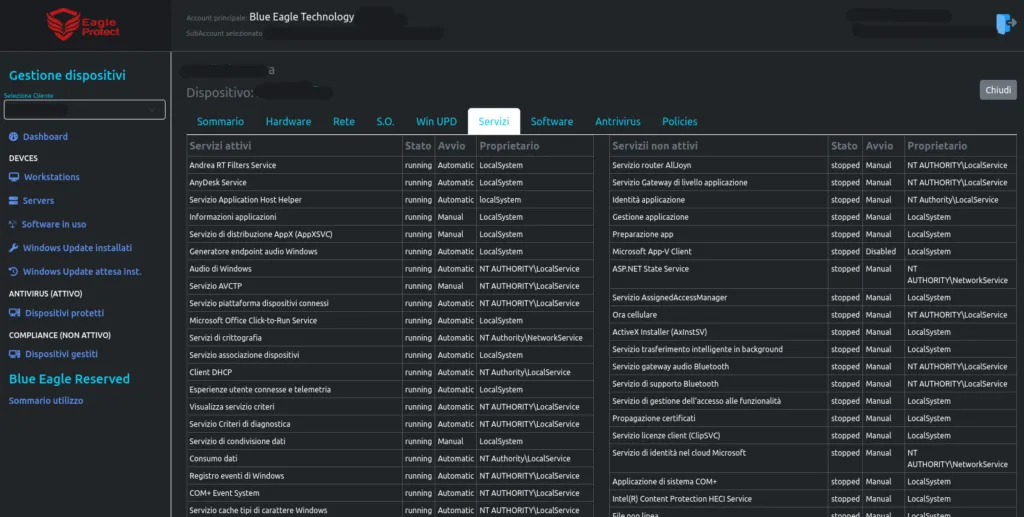
Task: Select Identità applicazione row
Action: click(813, 200)
